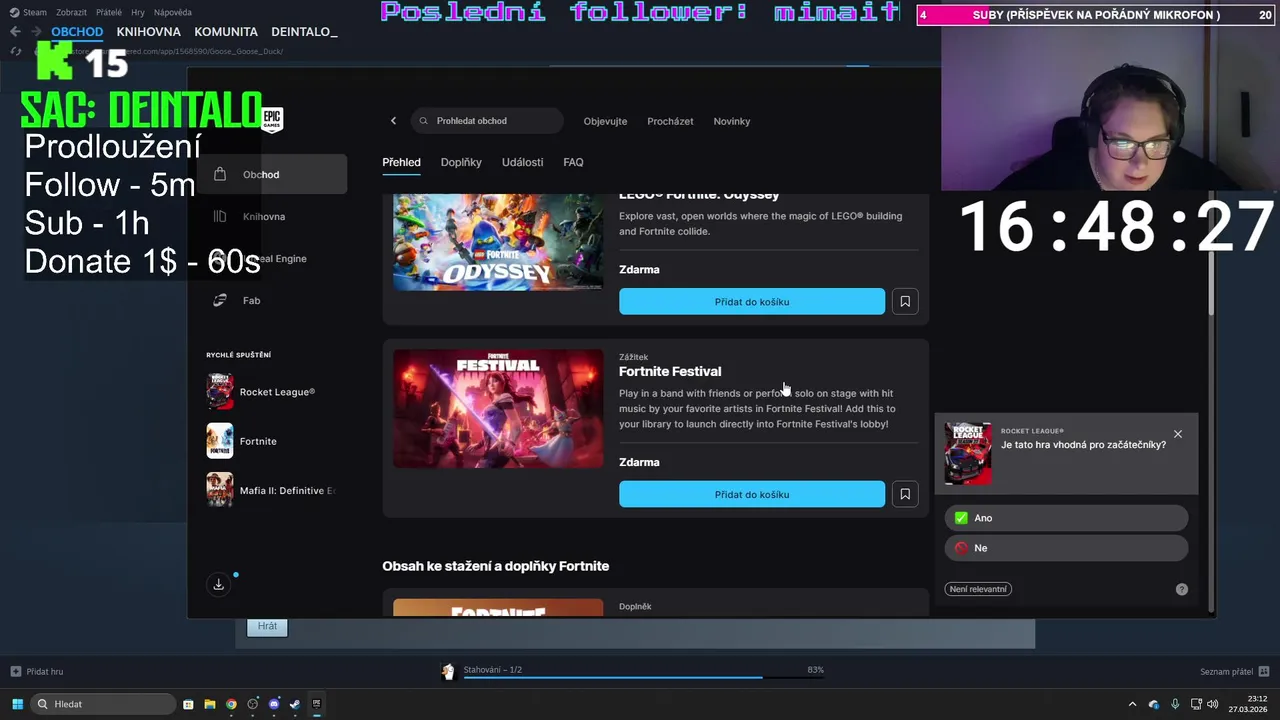1280x720 pixels.
Task: Add LEGO Fortnite Odyssey to cart
Action: 752,301
